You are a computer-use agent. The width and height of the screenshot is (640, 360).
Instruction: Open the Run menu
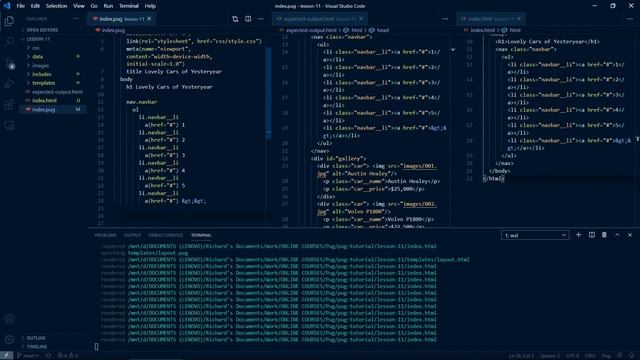click(108, 6)
